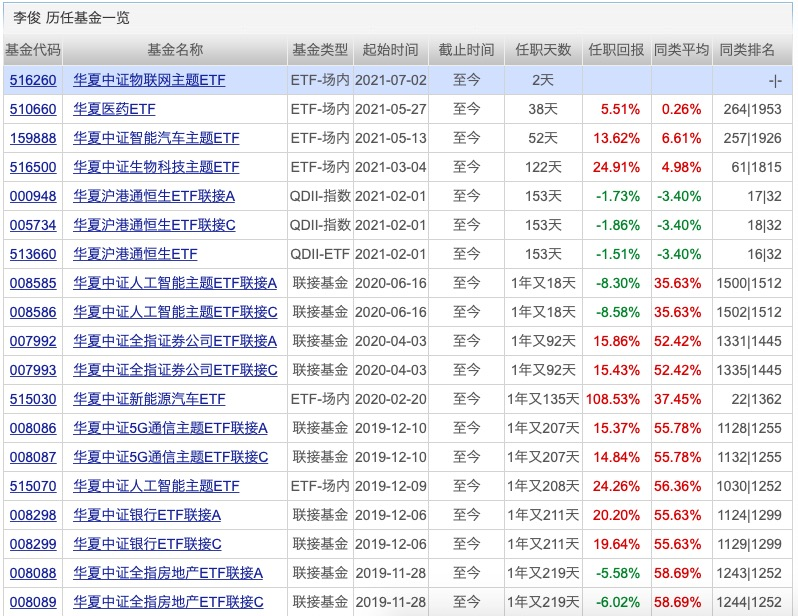Image resolution: width=798 pixels, height=616 pixels.
Task: Click the 起始时间 column header
Action: pos(390,50)
